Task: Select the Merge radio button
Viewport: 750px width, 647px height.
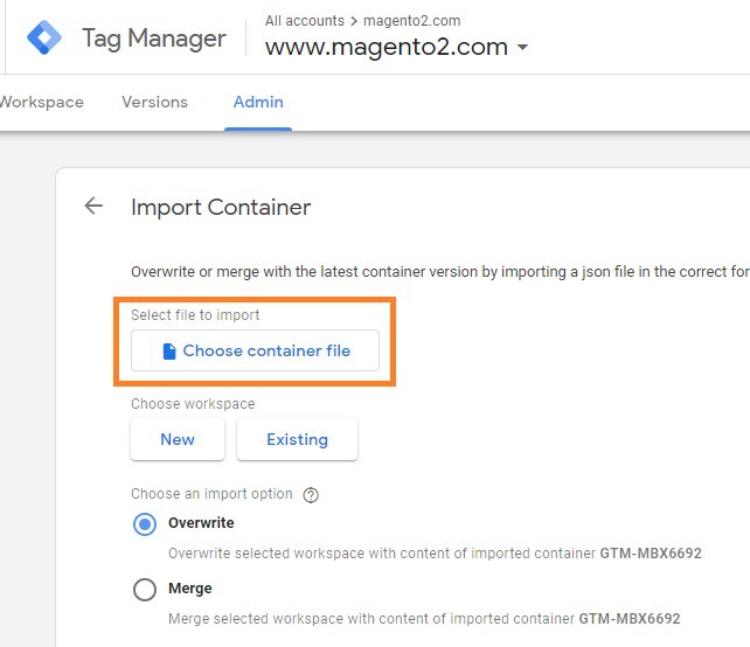Action: [x=145, y=590]
